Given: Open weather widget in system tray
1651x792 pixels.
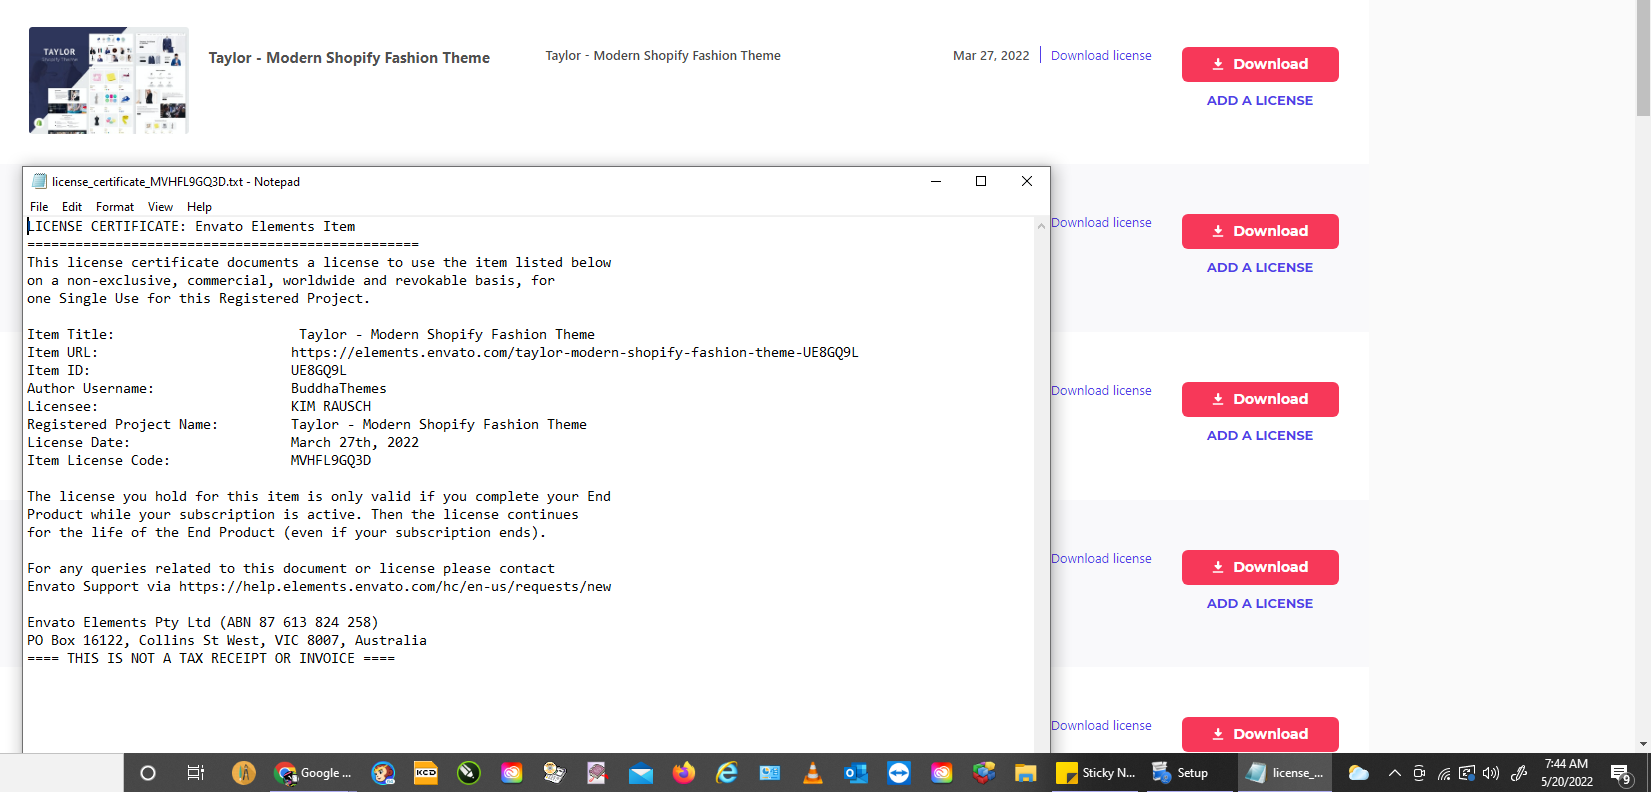Looking at the screenshot, I should [x=1358, y=773].
